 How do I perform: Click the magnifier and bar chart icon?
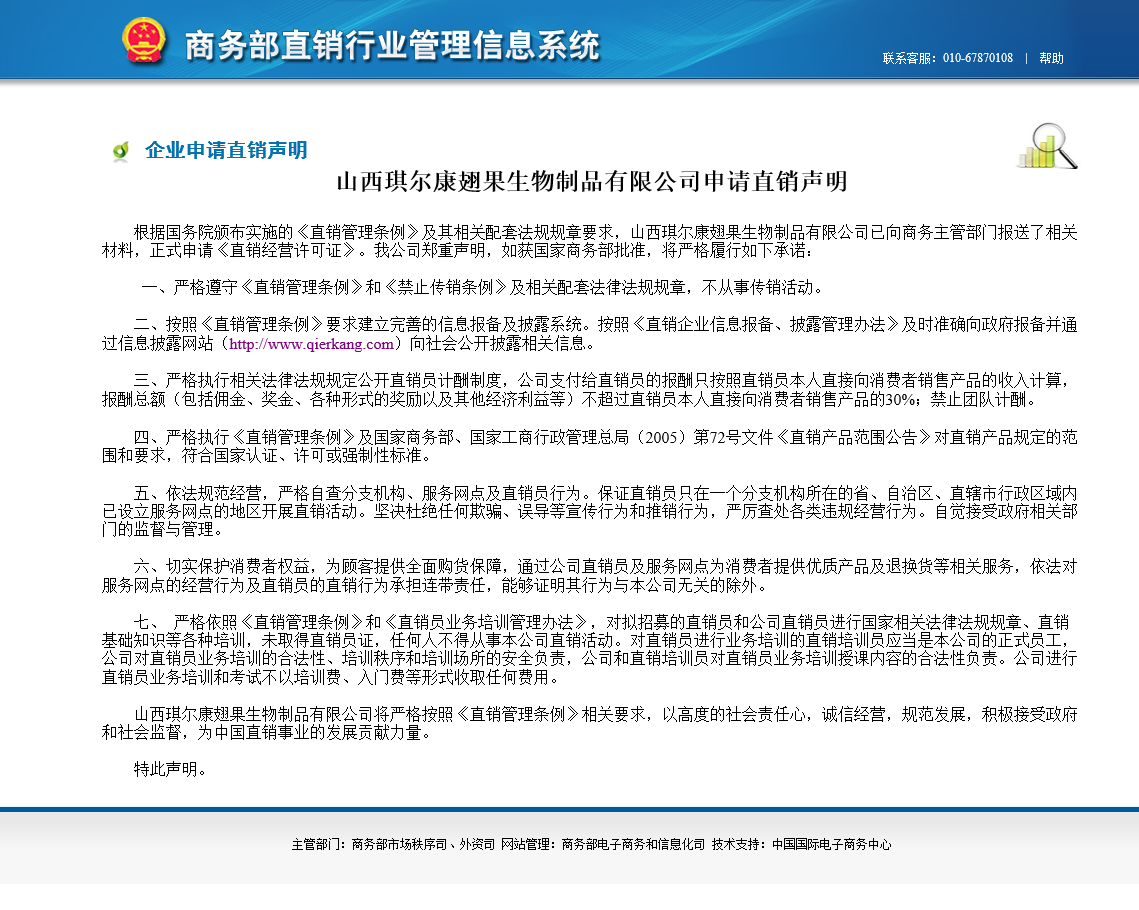tap(1047, 146)
